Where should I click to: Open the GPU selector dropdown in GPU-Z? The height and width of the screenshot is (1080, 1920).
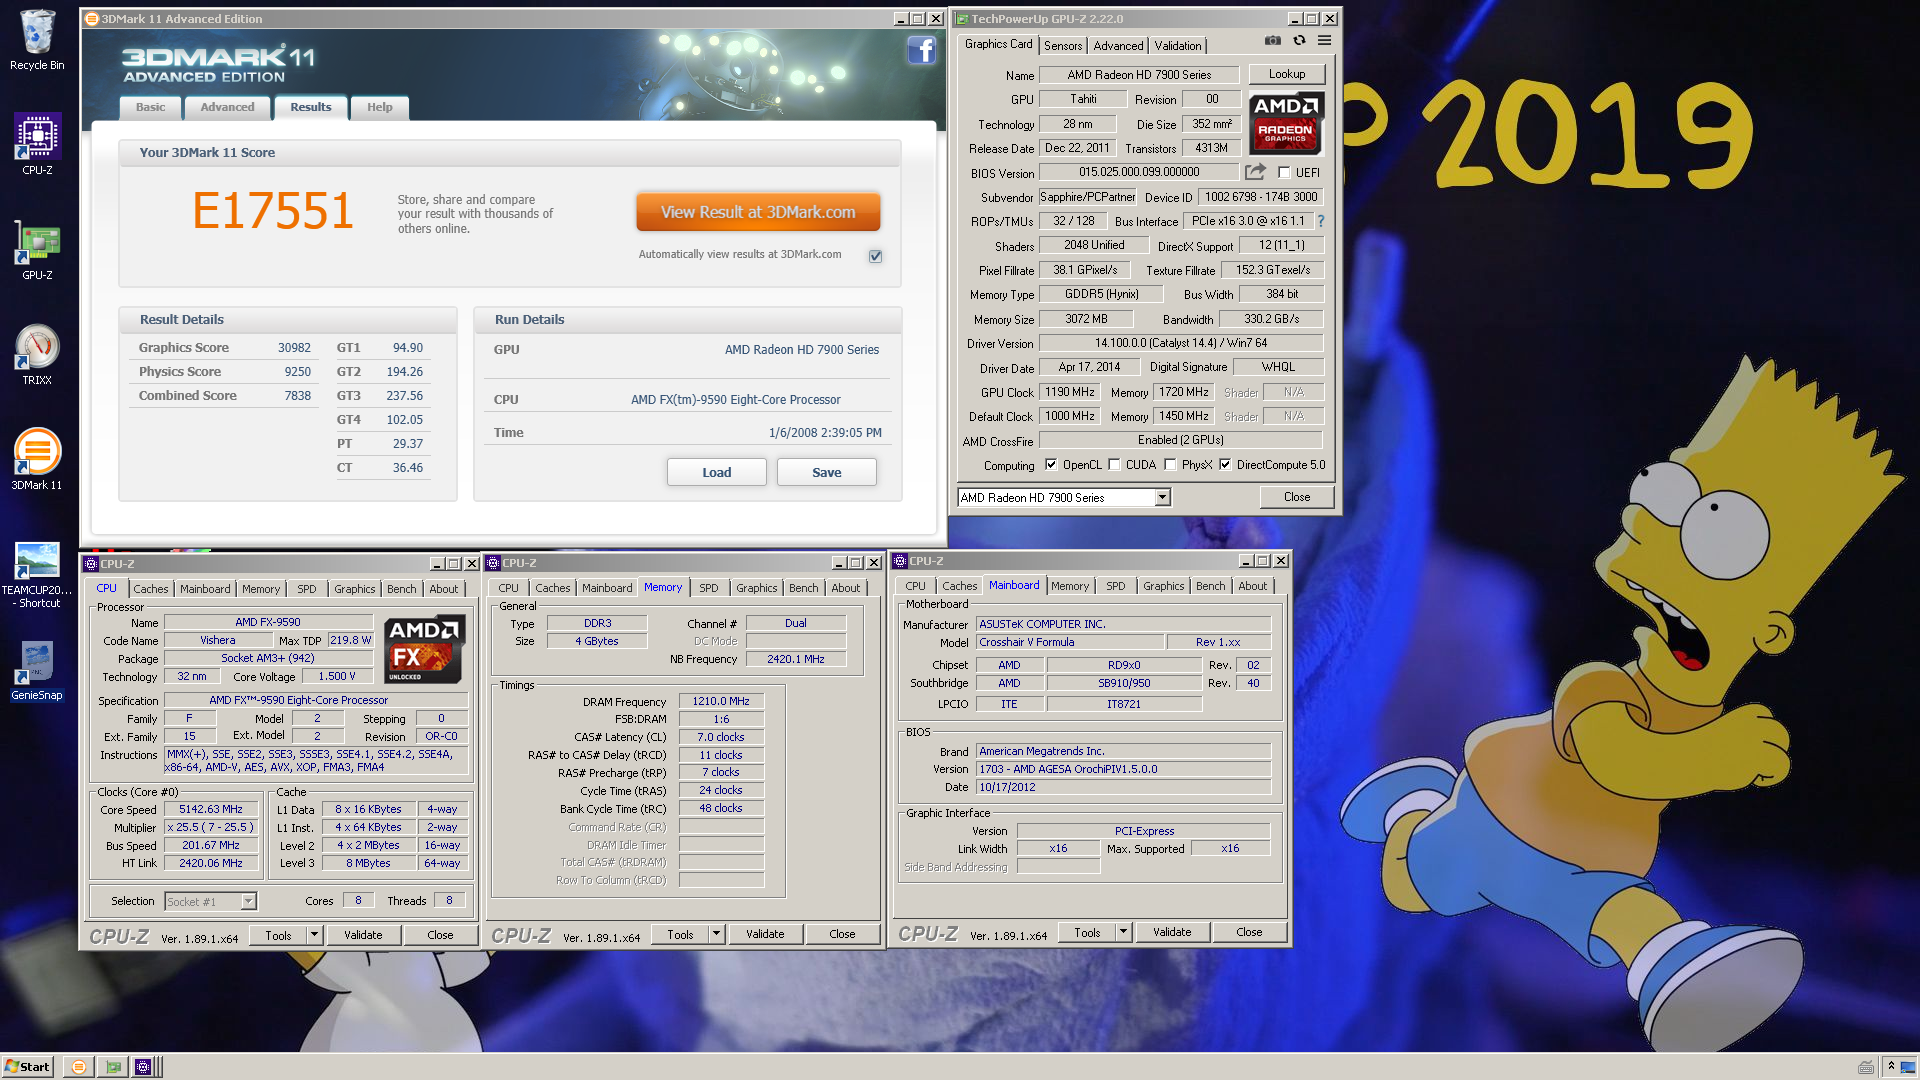click(x=1162, y=497)
